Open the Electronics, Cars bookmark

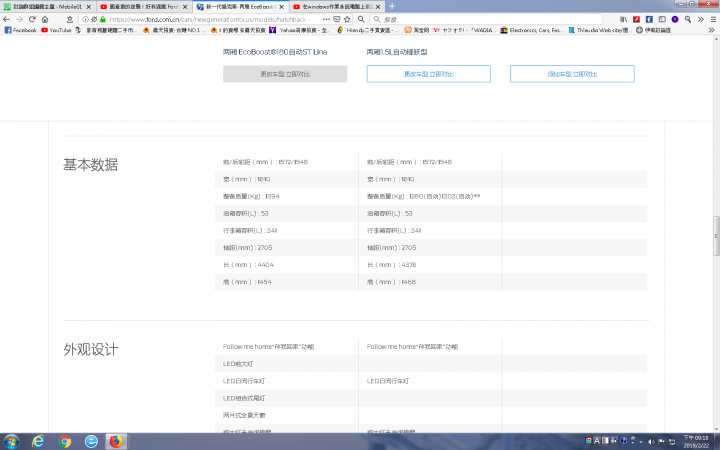pyautogui.click(x=532, y=30)
